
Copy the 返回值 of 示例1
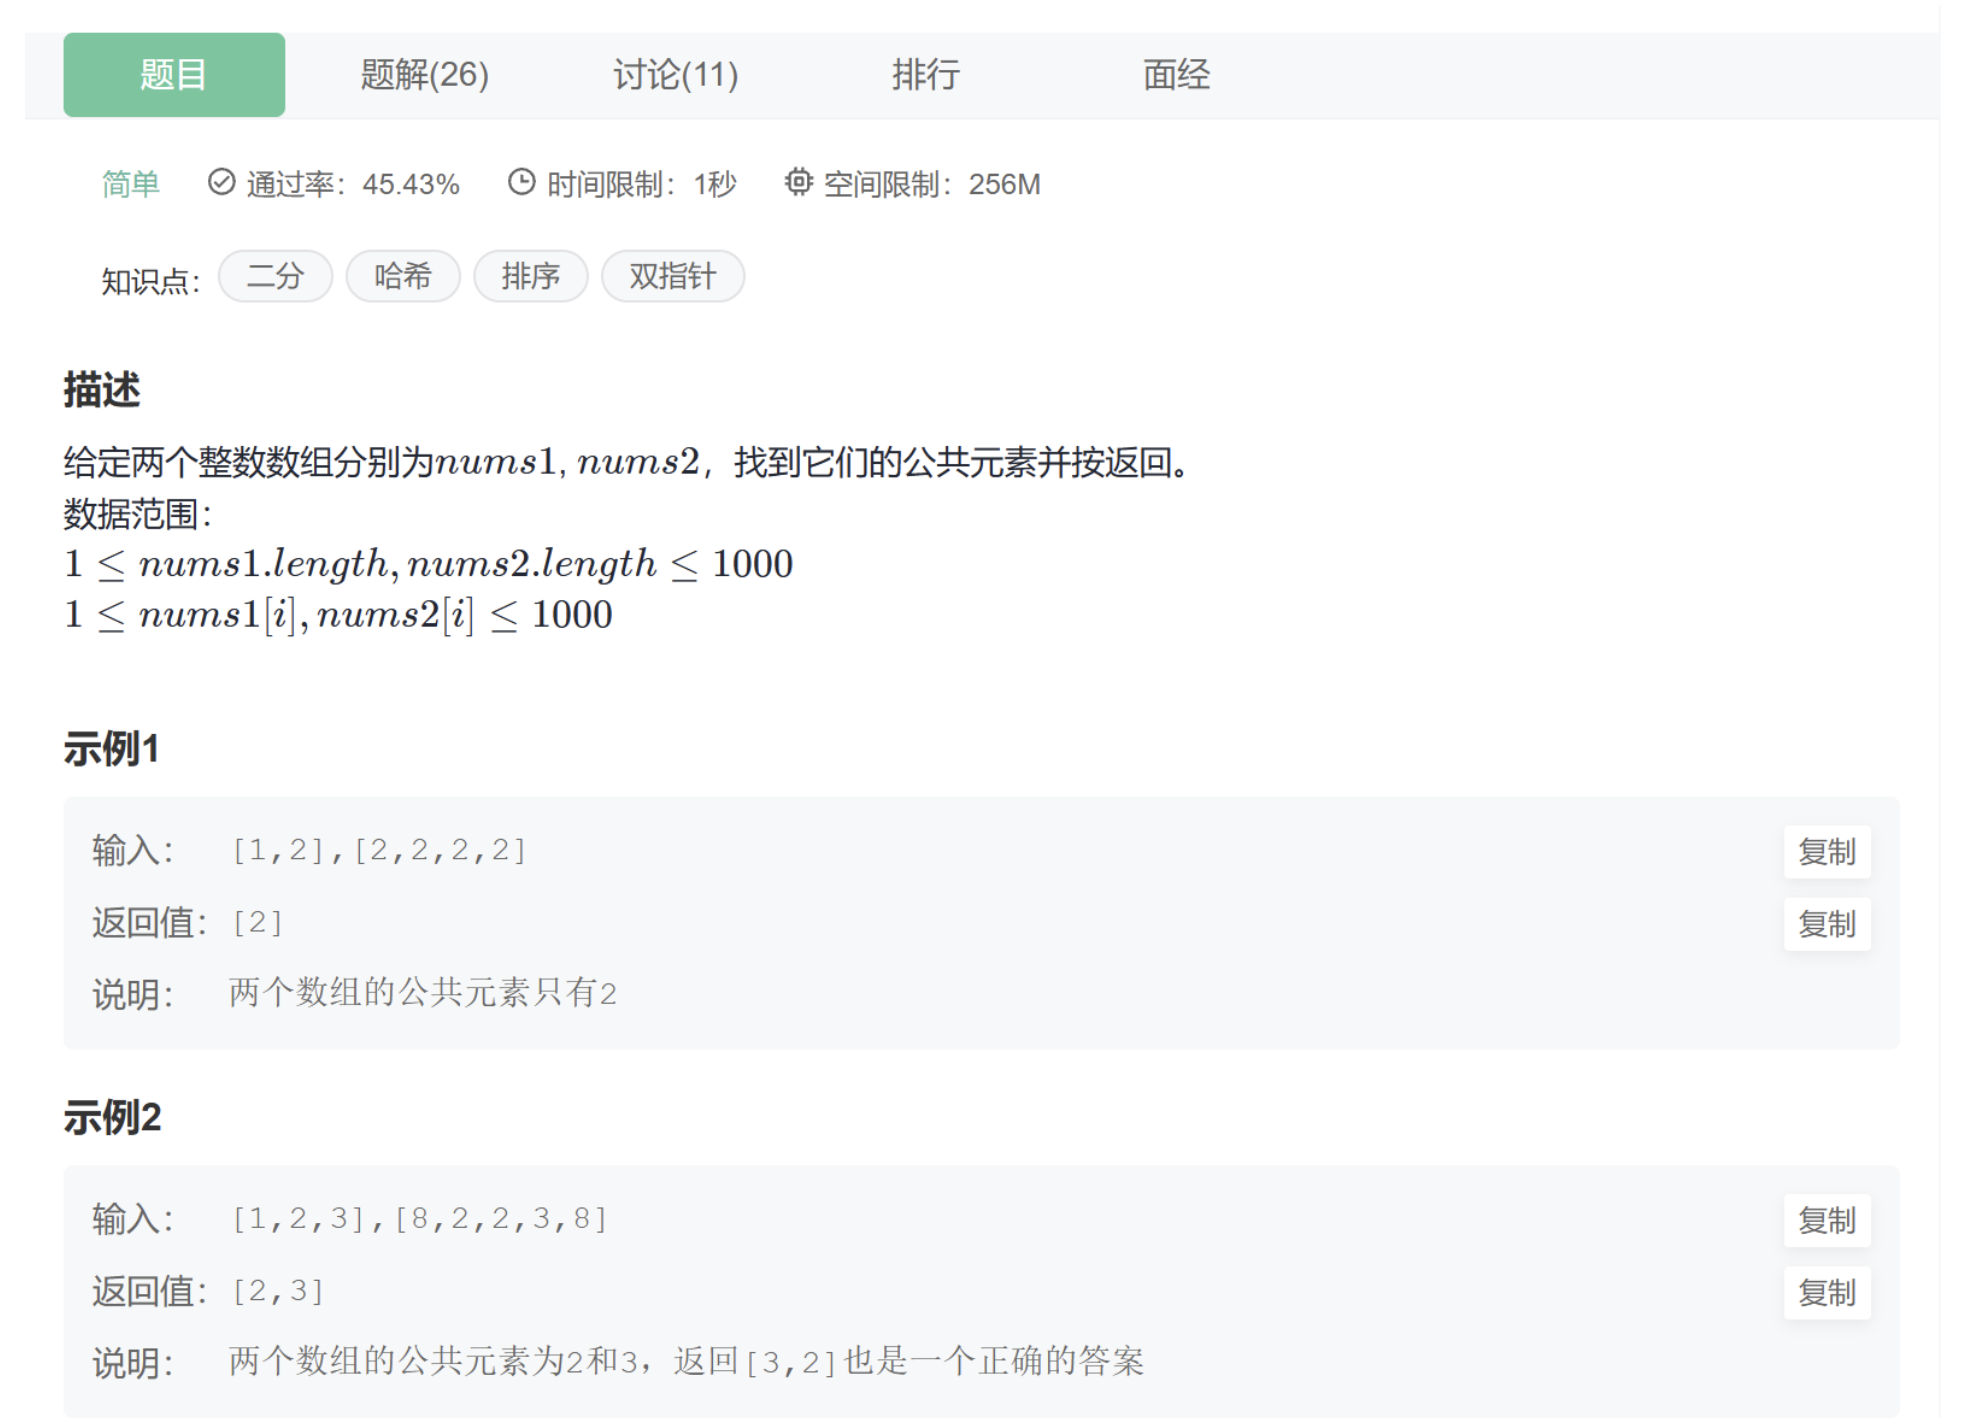(x=1827, y=925)
